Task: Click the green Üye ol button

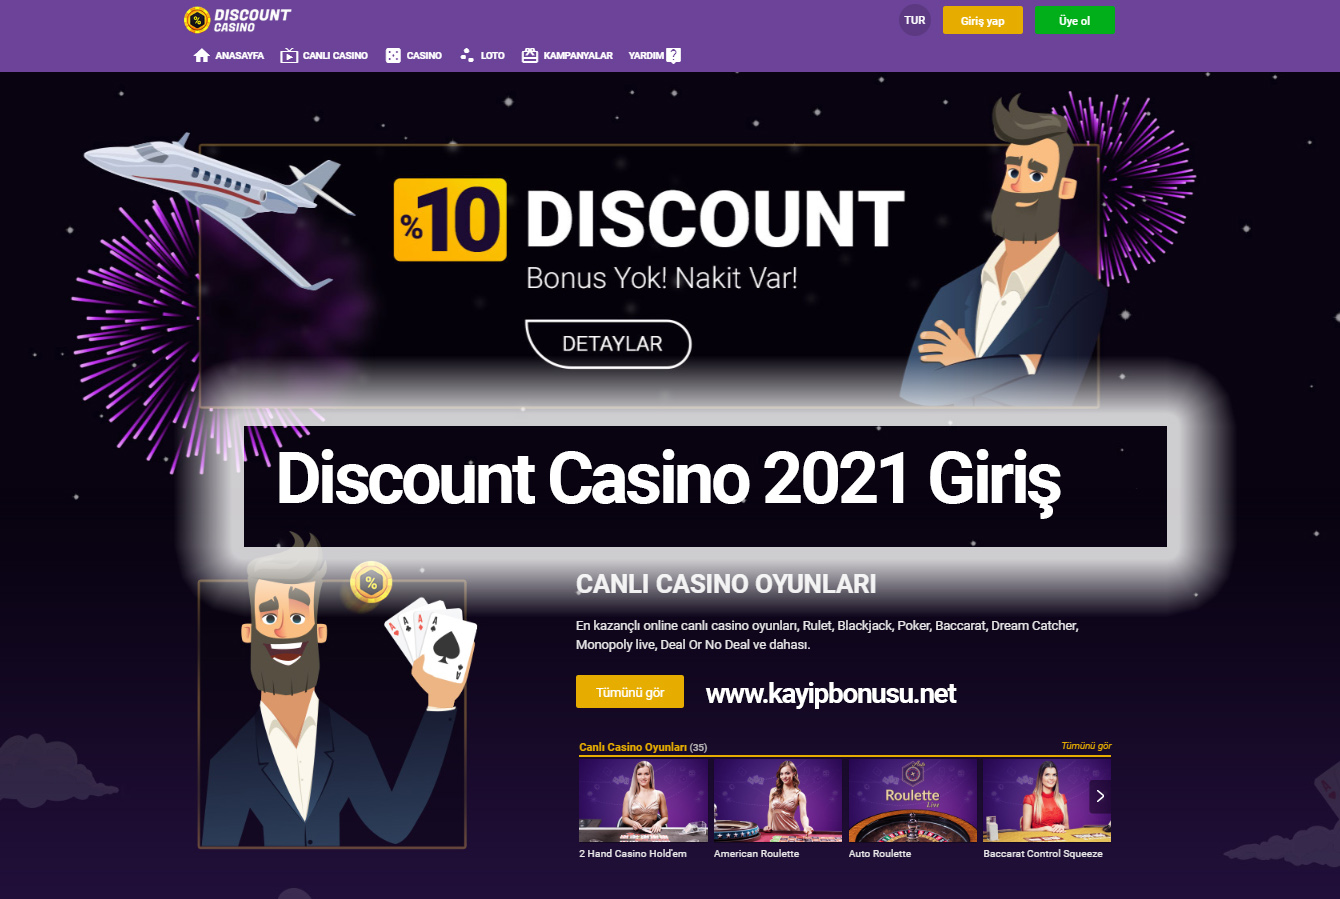Action: (x=1075, y=20)
